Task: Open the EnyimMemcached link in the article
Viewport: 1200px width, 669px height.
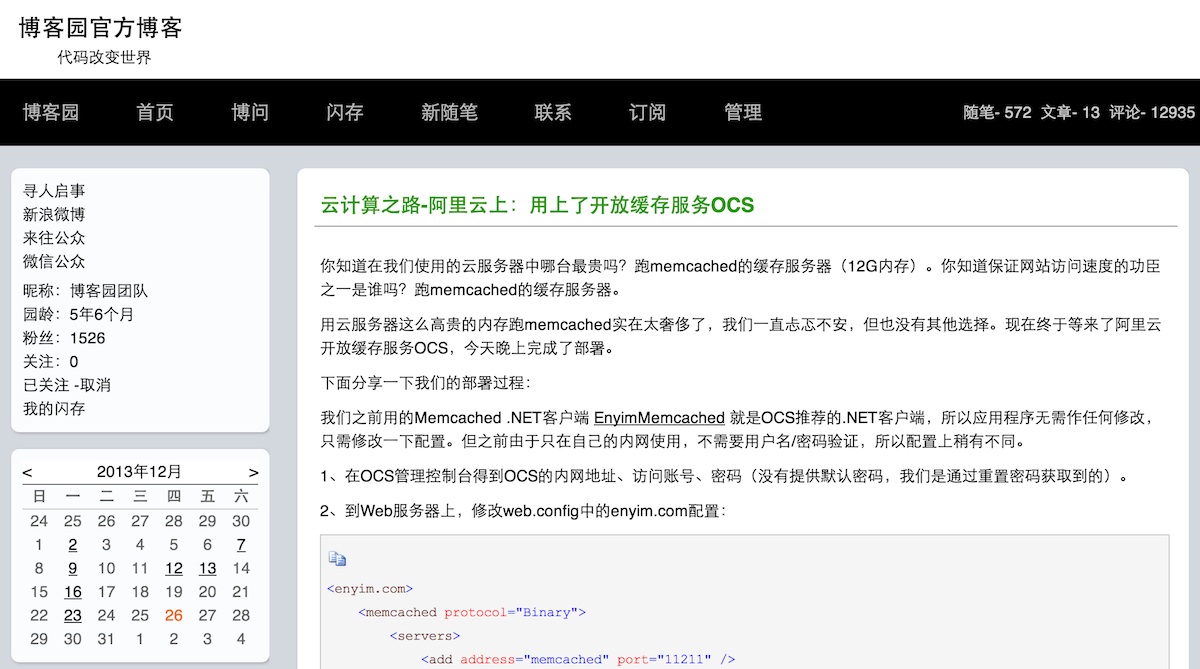Action: click(x=659, y=418)
